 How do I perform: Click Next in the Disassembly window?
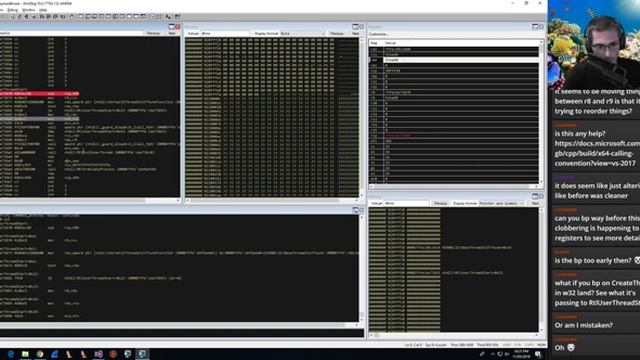[x=172, y=33]
